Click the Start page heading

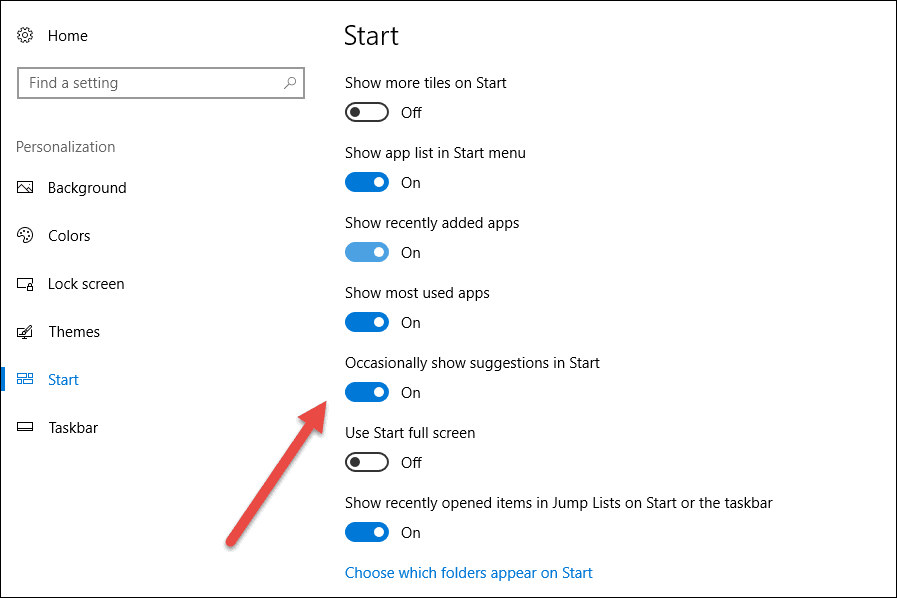tap(371, 35)
